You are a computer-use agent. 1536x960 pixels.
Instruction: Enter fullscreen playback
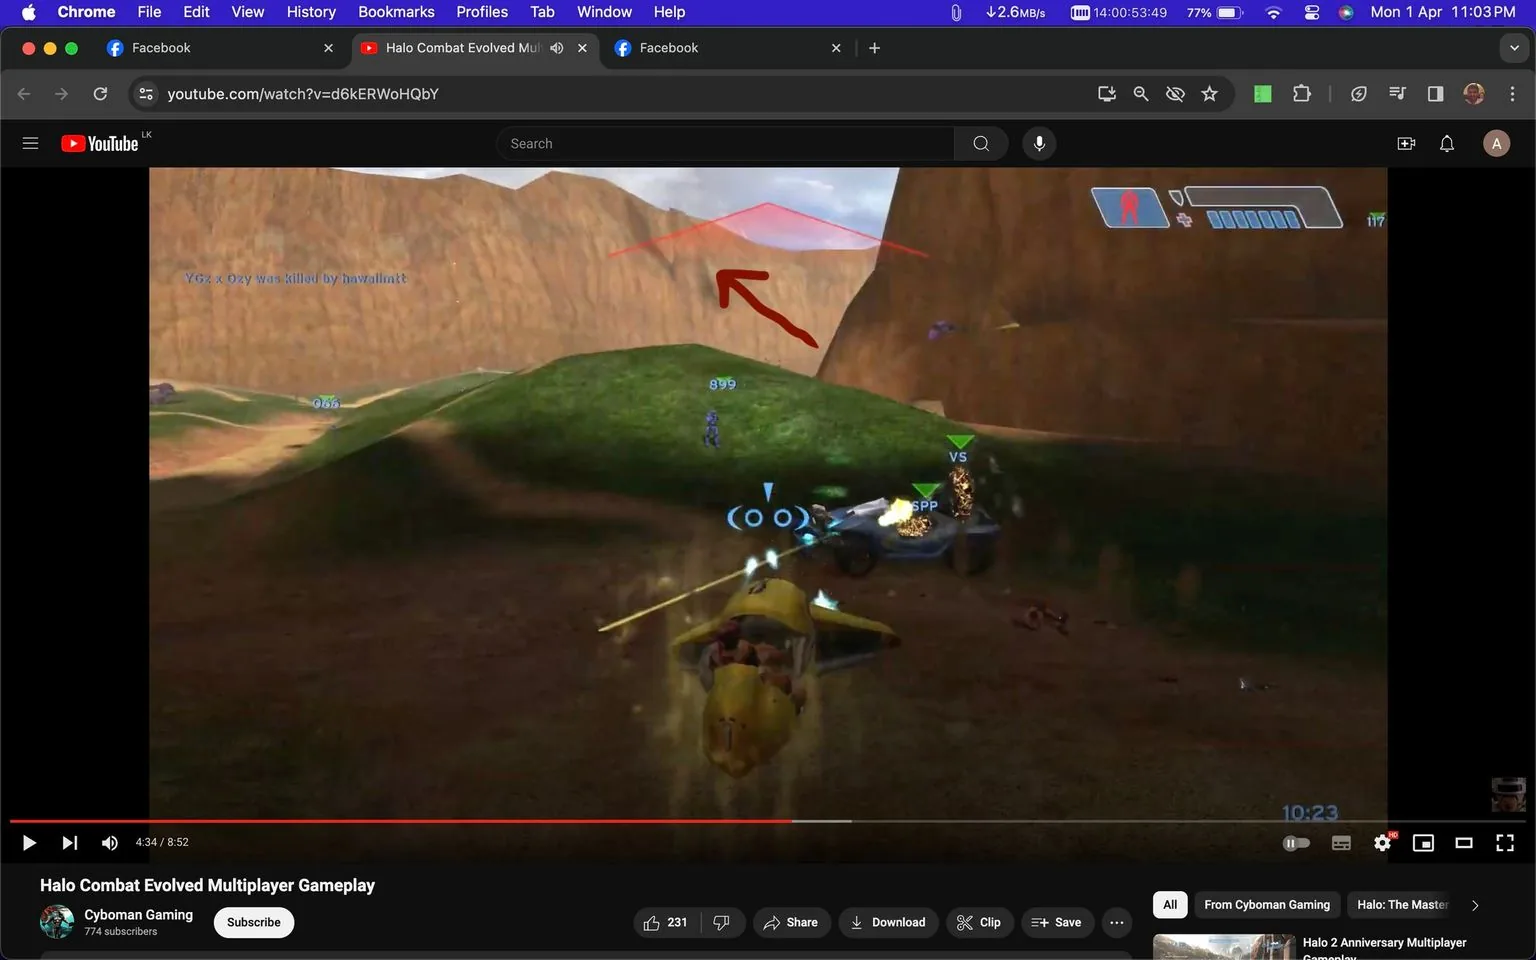1504,842
